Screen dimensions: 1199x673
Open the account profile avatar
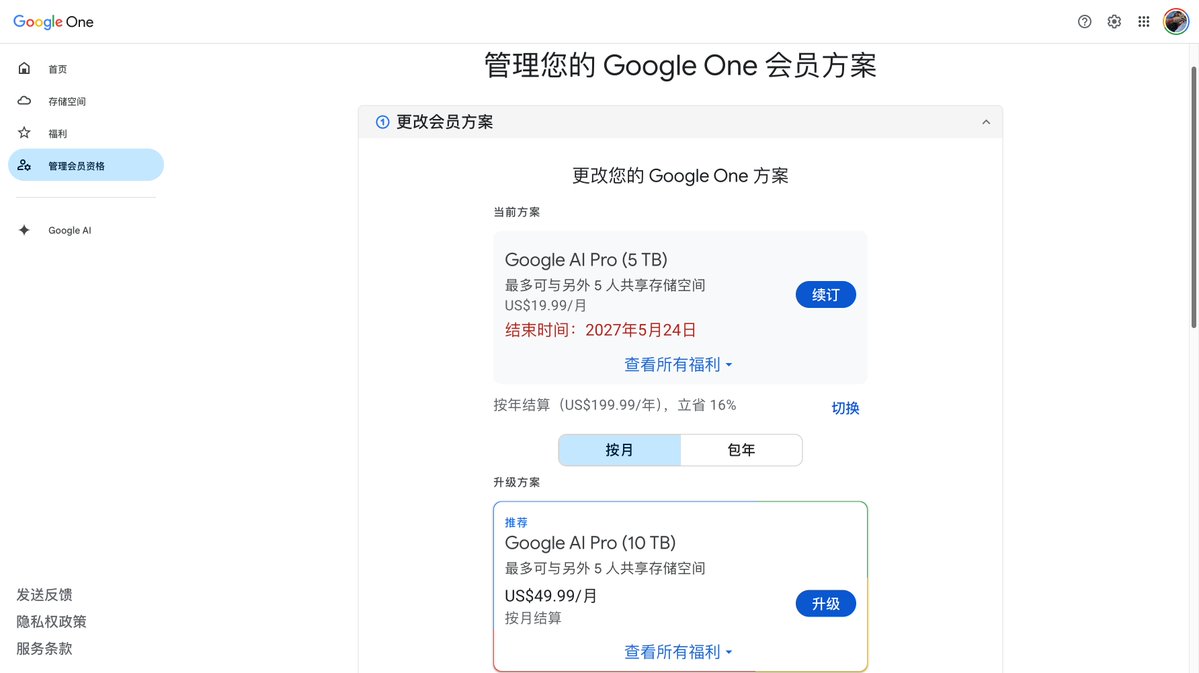coord(1176,21)
